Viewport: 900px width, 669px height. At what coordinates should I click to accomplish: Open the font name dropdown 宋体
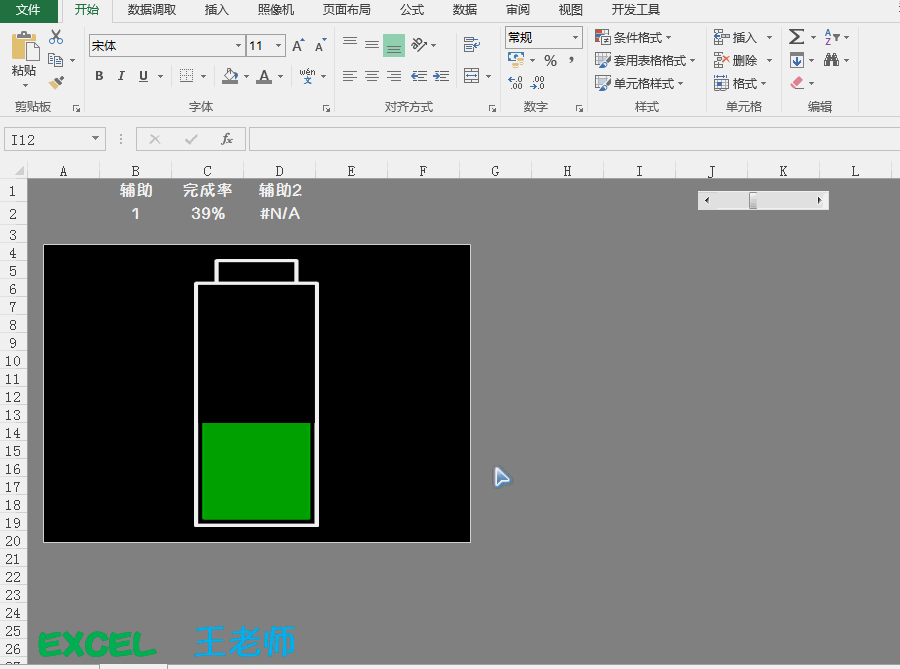[x=238, y=45]
